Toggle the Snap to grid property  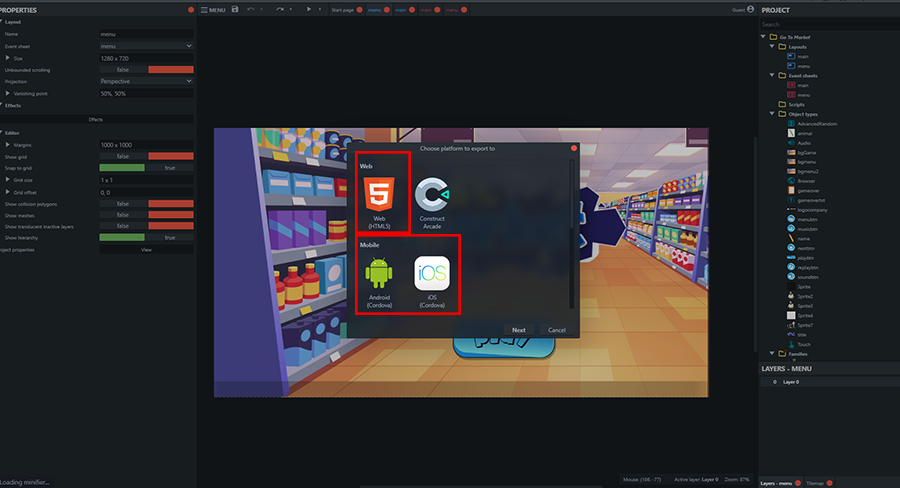point(146,168)
